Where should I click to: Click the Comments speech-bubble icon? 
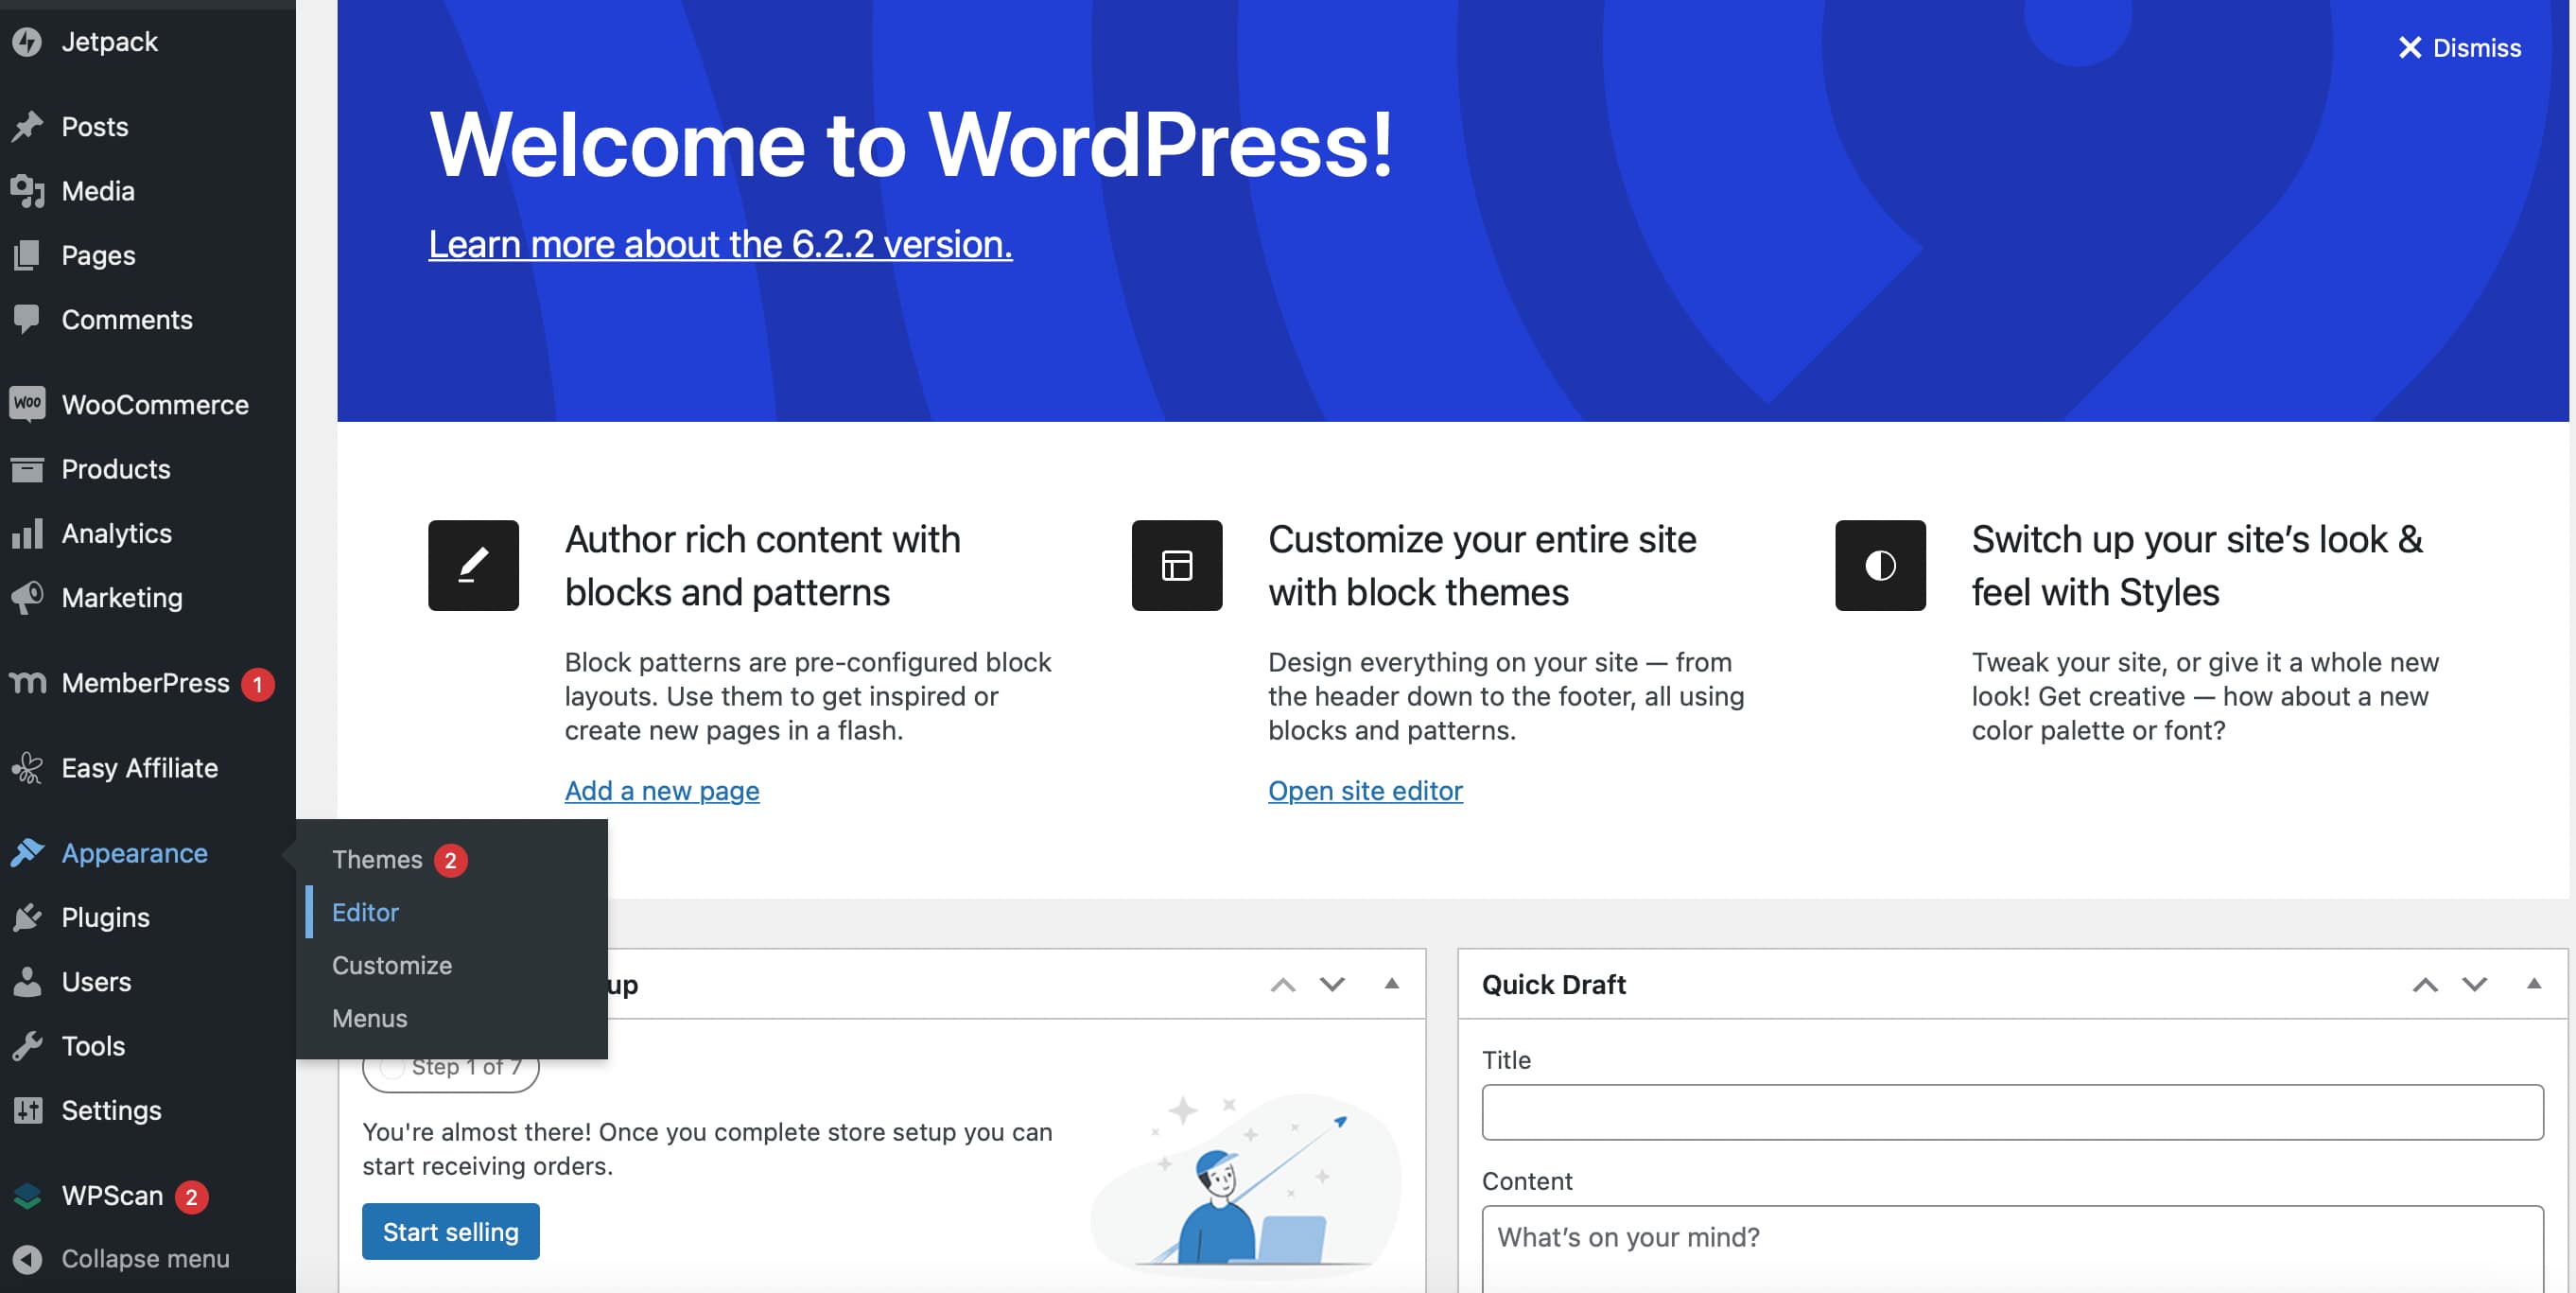[x=27, y=319]
